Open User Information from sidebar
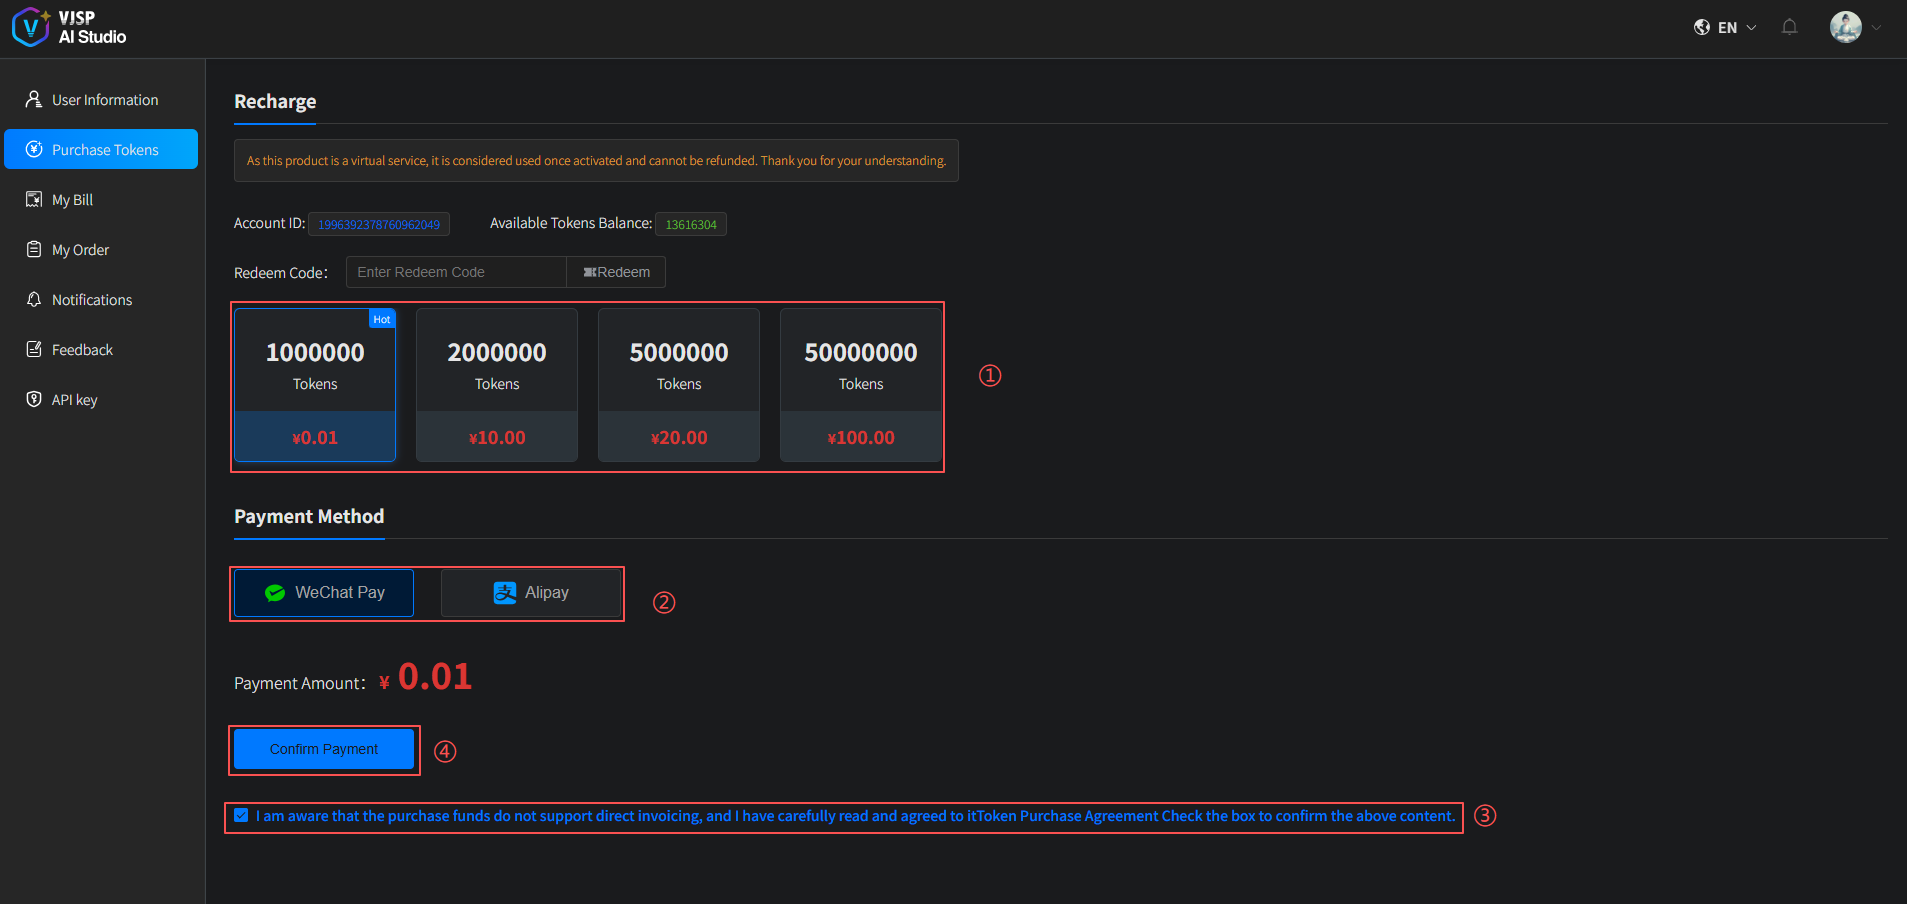The height and width of the screenshot is (904, 1907). pos(104,100)
